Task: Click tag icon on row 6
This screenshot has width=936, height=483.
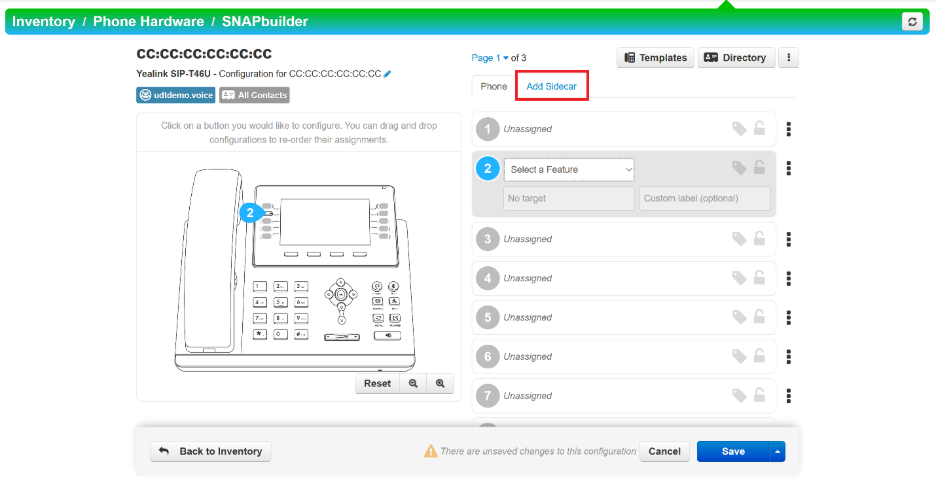Action: tap(740, 356)
